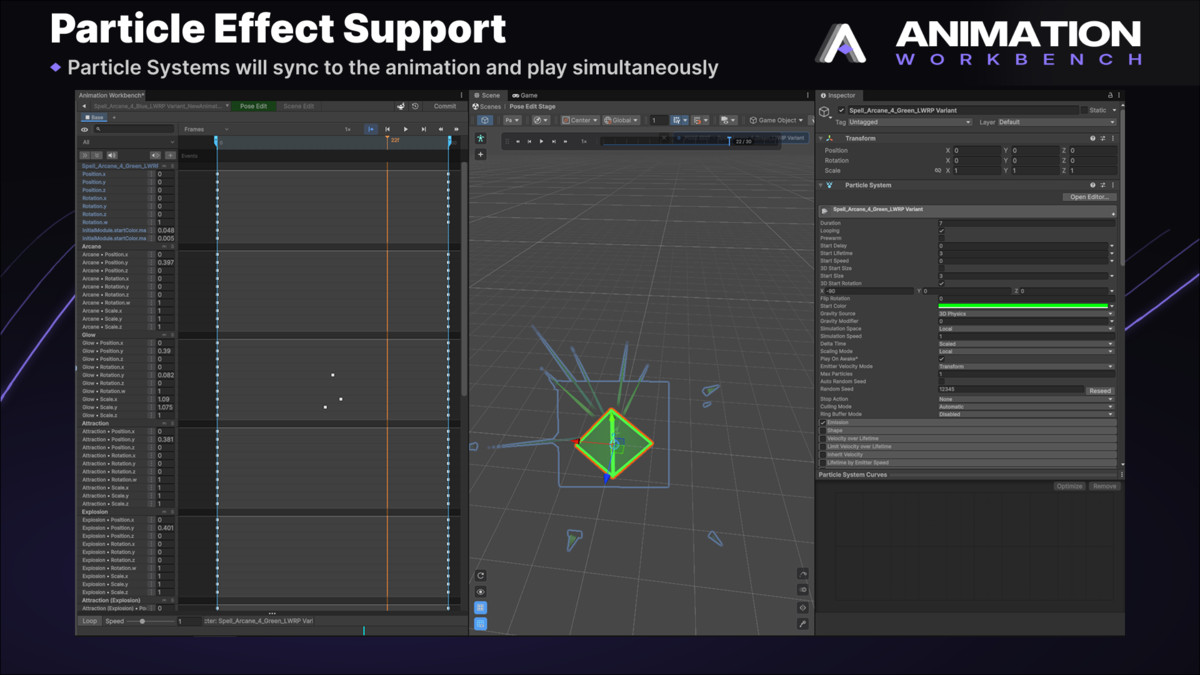This screenshot has width=1200, height=675.
Task: Enable Velocity over Lifetime module checkbox
Action: pos(823,439)
